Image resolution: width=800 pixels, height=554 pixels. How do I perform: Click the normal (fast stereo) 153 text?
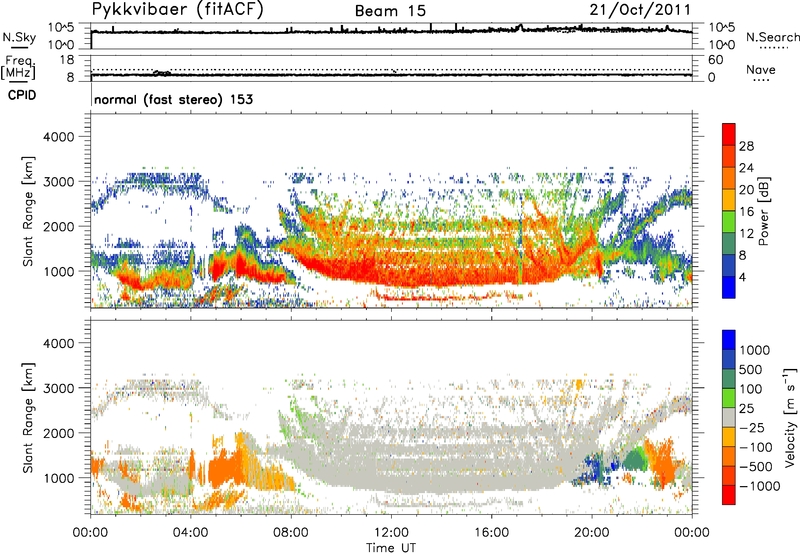173,99
